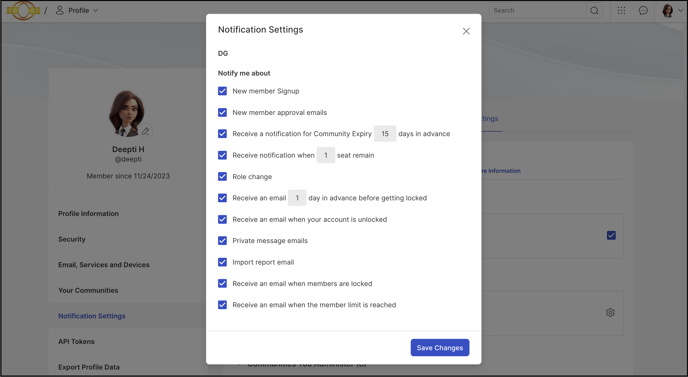
Task: Click in the Search field
Action: (538, 11)
